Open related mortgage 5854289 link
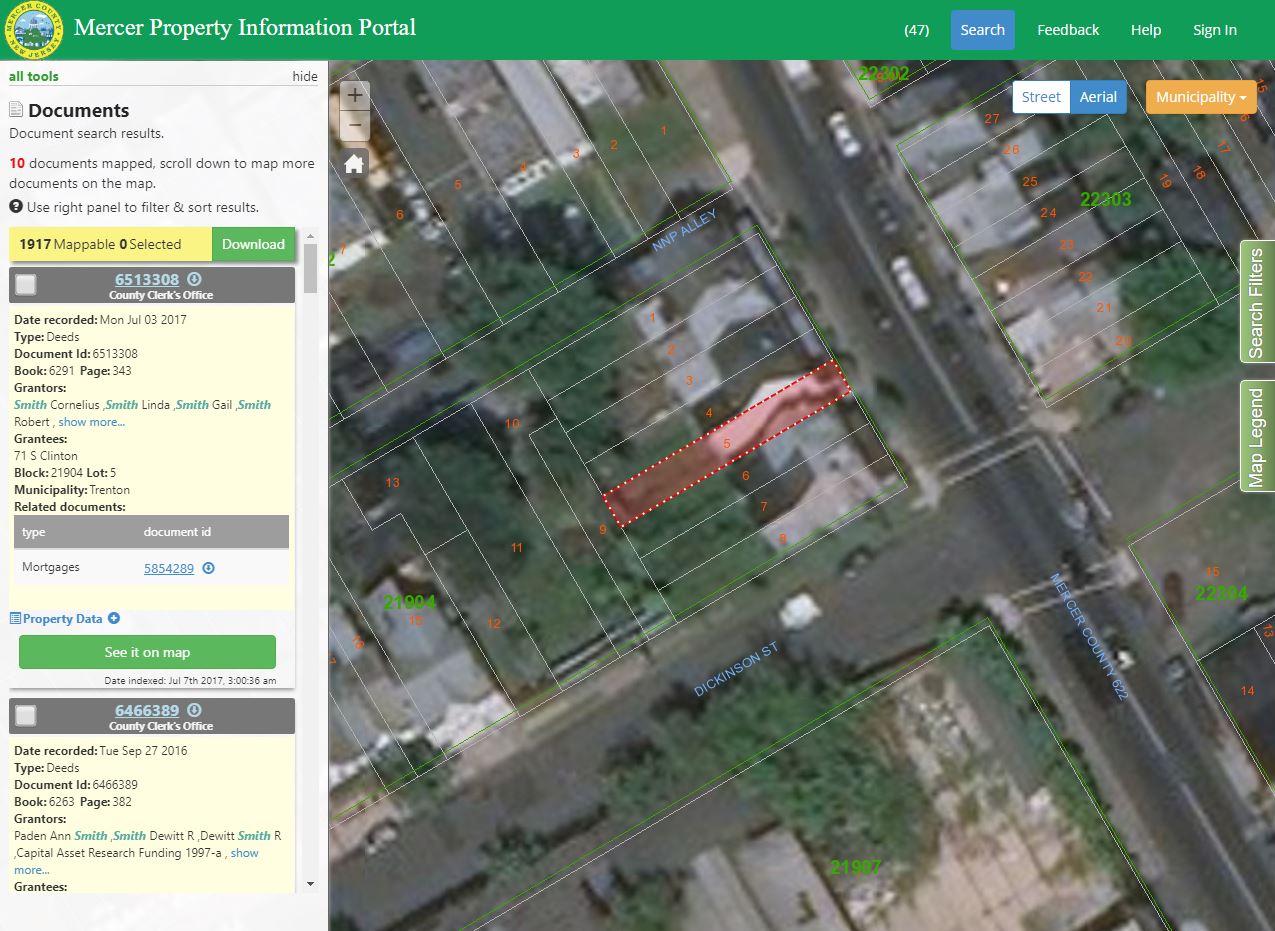 point(169,568)
